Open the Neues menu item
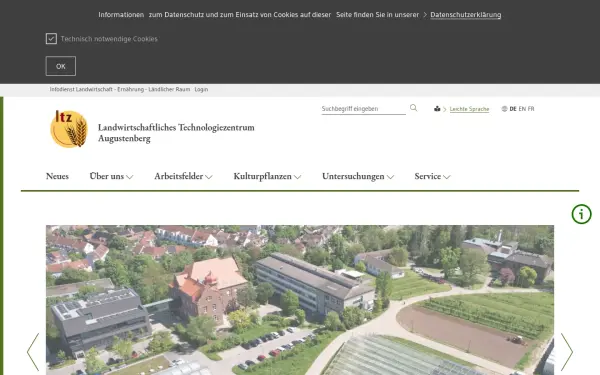 tap(57, 176)
